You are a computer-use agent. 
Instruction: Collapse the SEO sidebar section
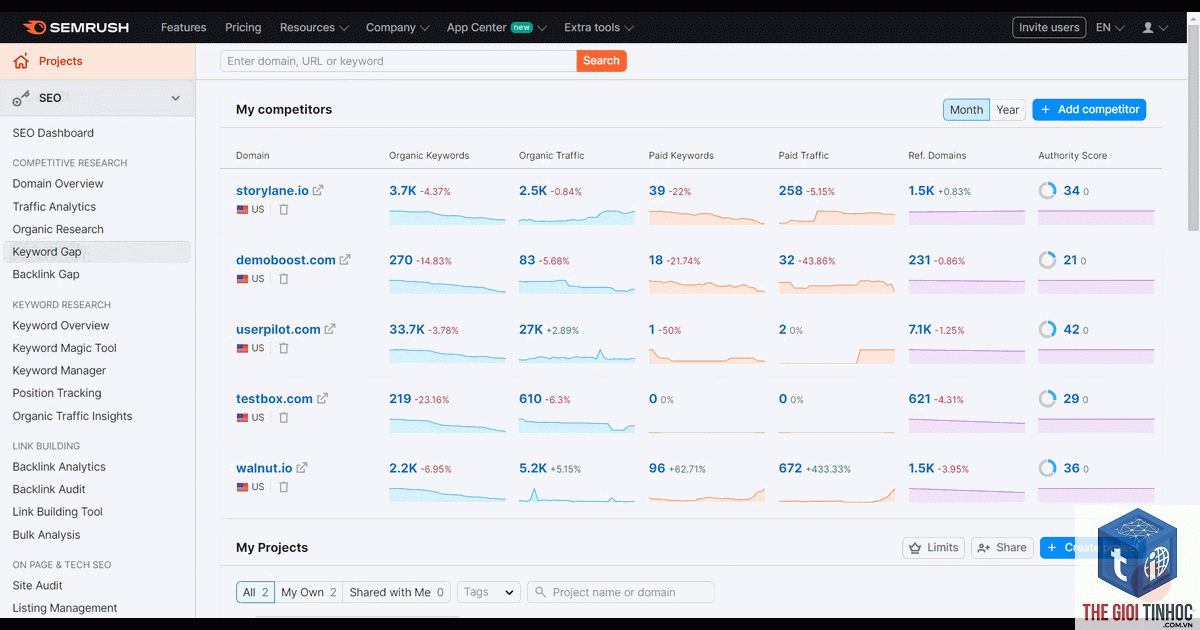tap(176, 98)
